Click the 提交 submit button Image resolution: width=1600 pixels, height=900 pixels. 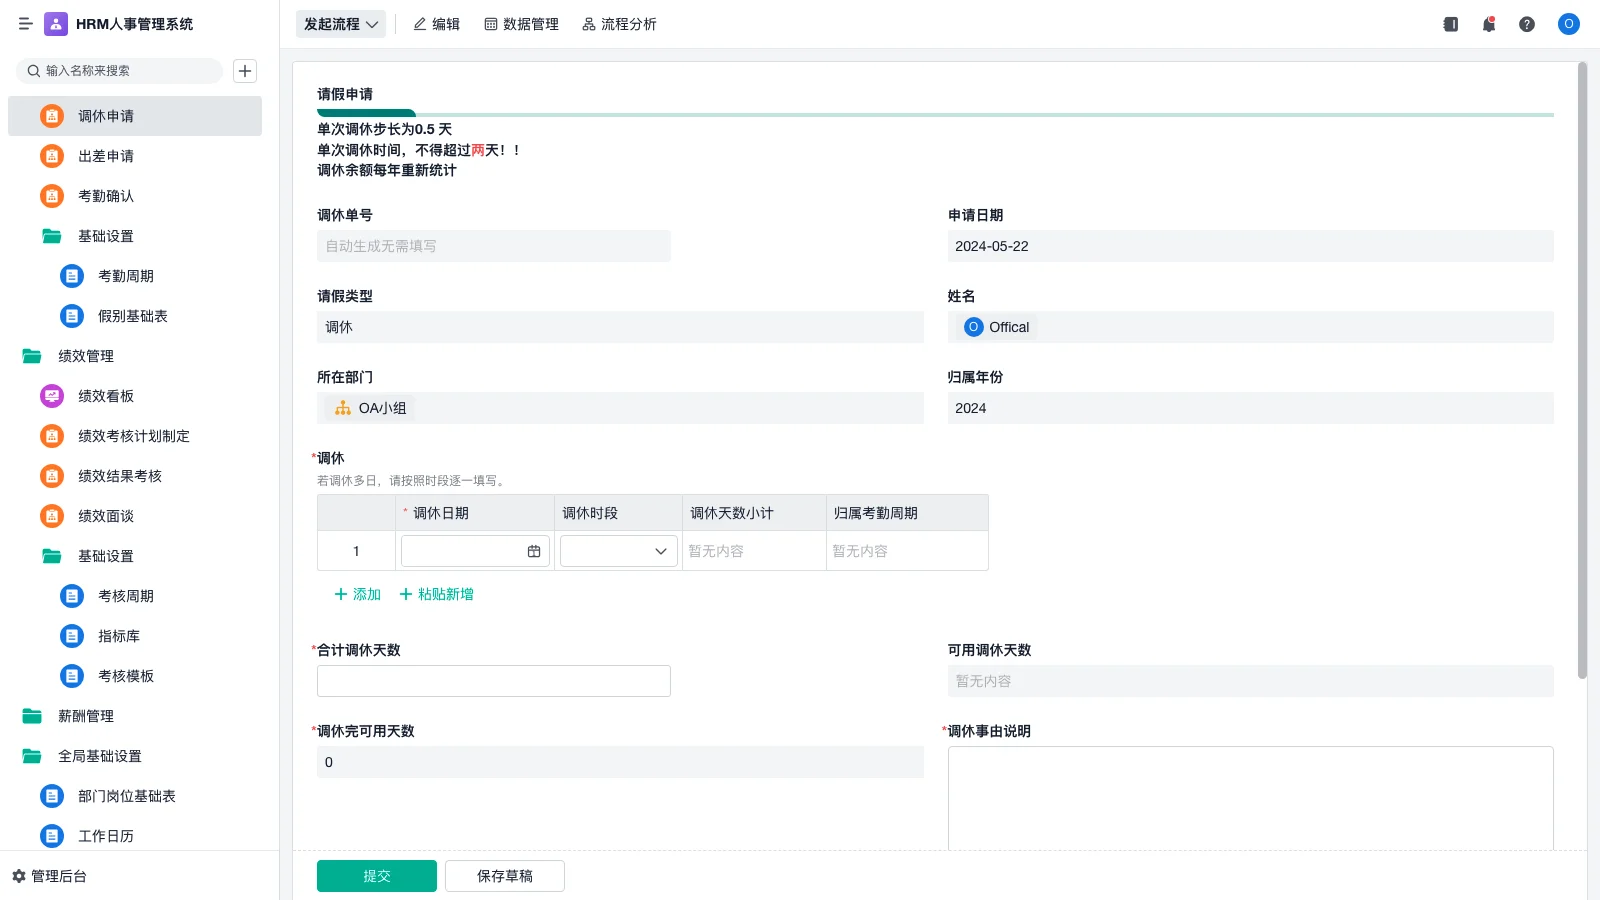[x=376, y=875]
